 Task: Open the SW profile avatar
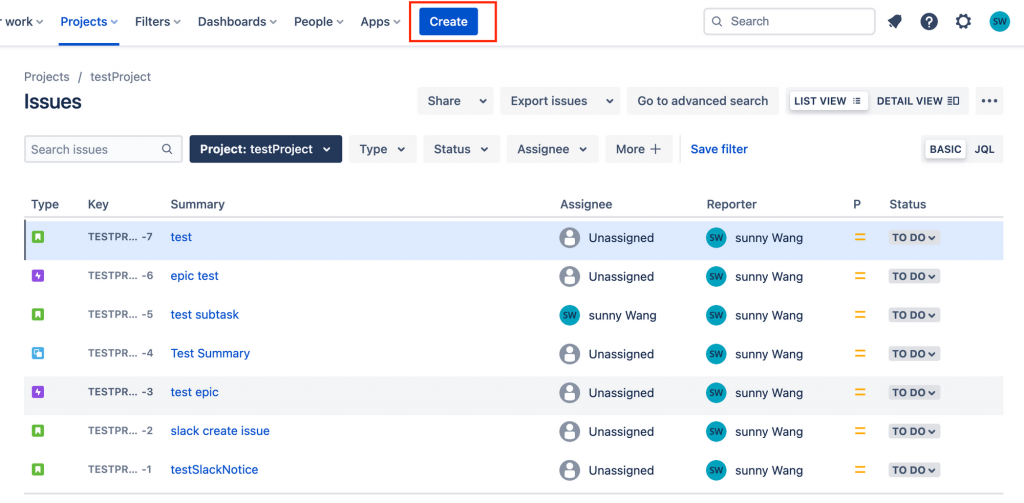tap(999, 21)
